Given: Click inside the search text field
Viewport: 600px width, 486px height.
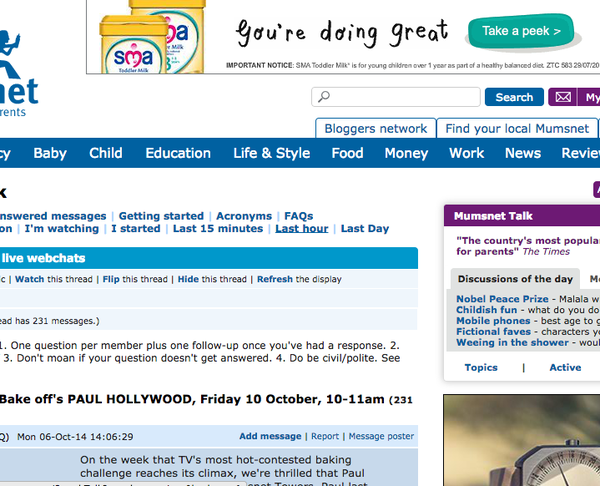Looking at the screenshot, I should point(396,97).
